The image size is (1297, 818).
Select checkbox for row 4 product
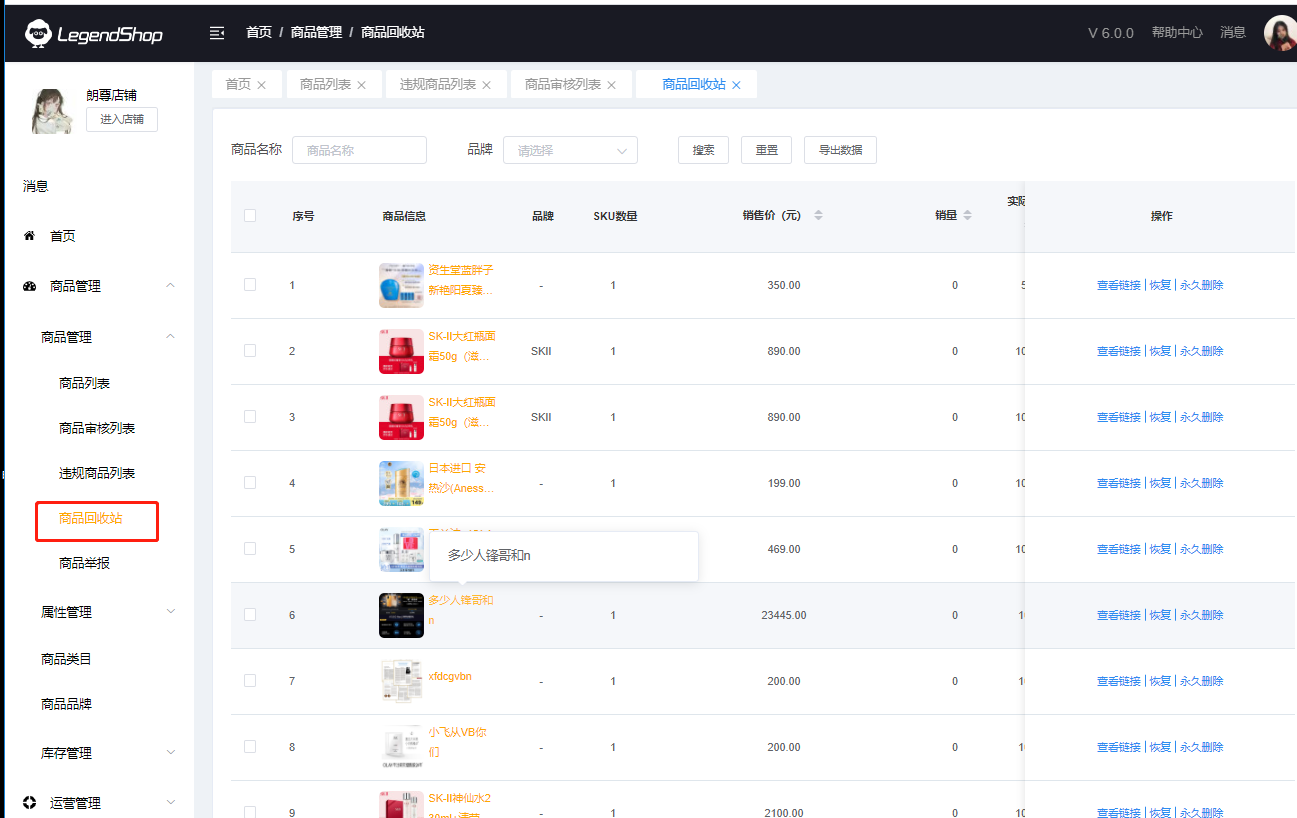click(x=250, y=483)
